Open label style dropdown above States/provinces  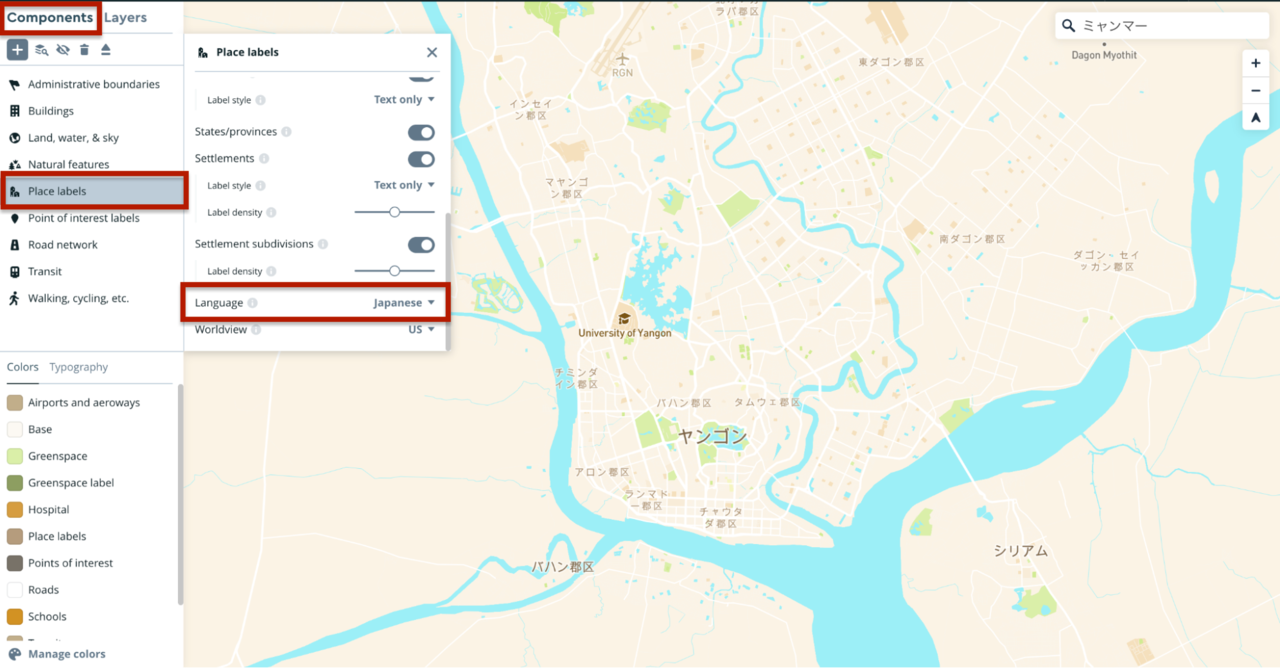click(404, 100)
